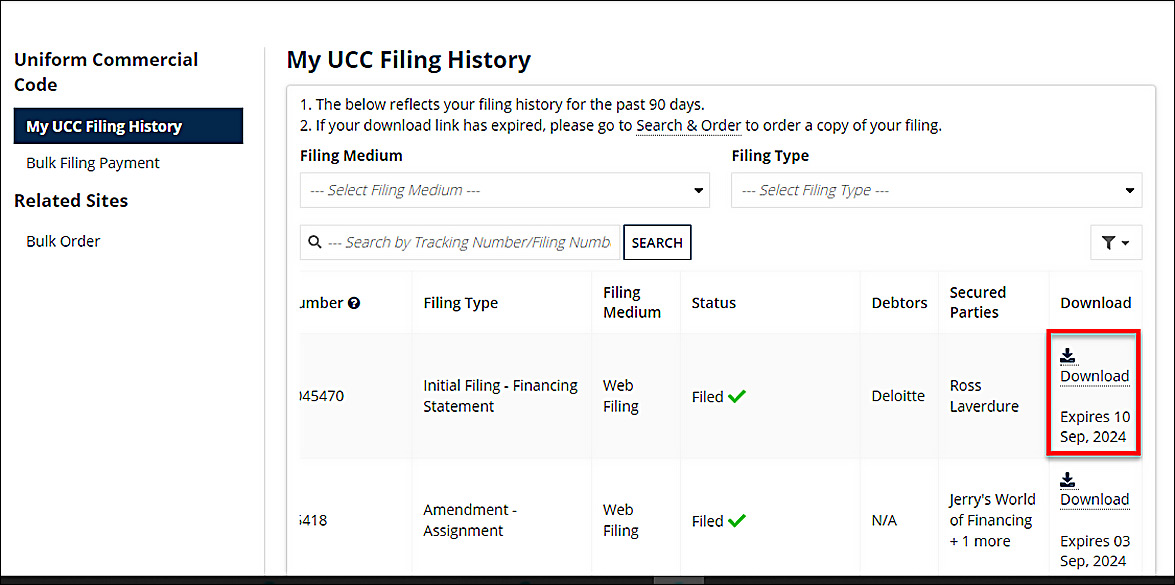Expand the Select Filing Type dropdown

936,190
